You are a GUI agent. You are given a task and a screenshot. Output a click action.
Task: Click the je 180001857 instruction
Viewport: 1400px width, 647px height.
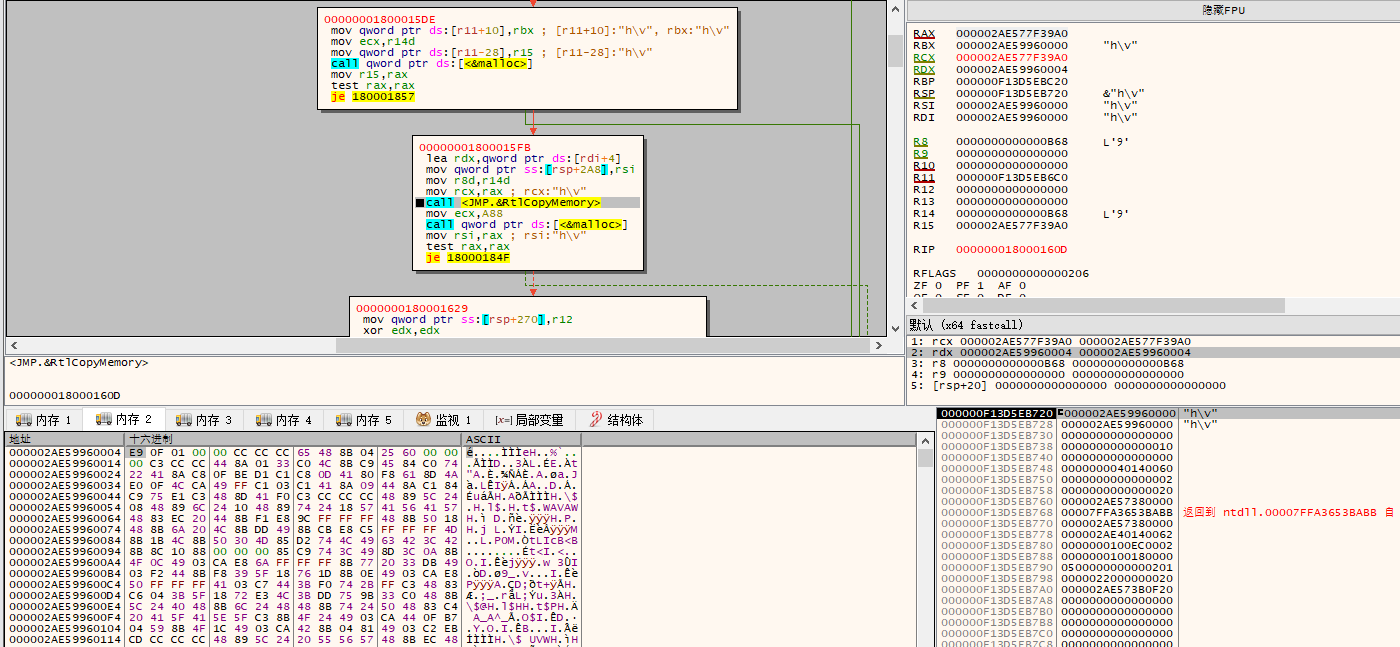pyautogui.click(x=373, y=97)
